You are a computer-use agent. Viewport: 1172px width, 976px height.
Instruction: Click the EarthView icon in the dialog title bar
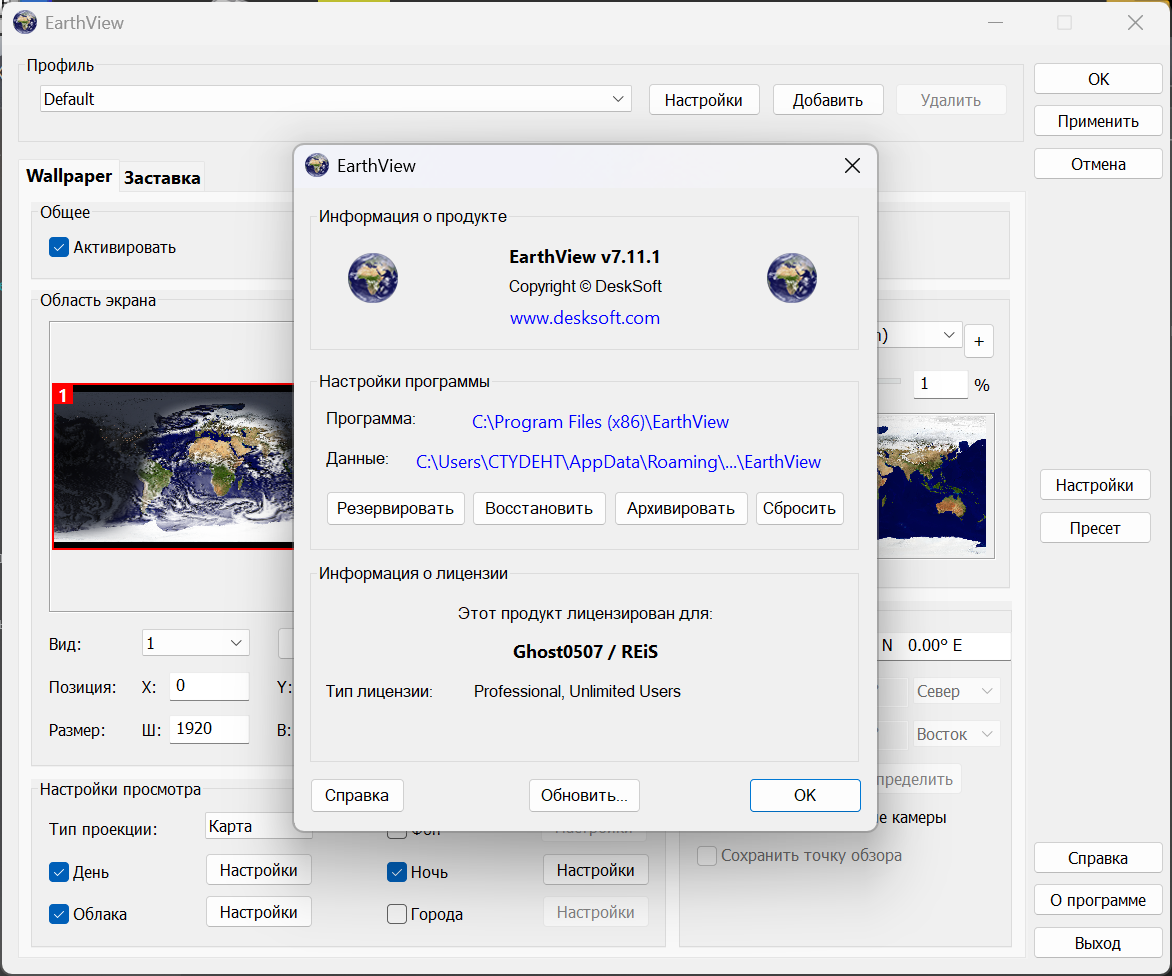317,165
